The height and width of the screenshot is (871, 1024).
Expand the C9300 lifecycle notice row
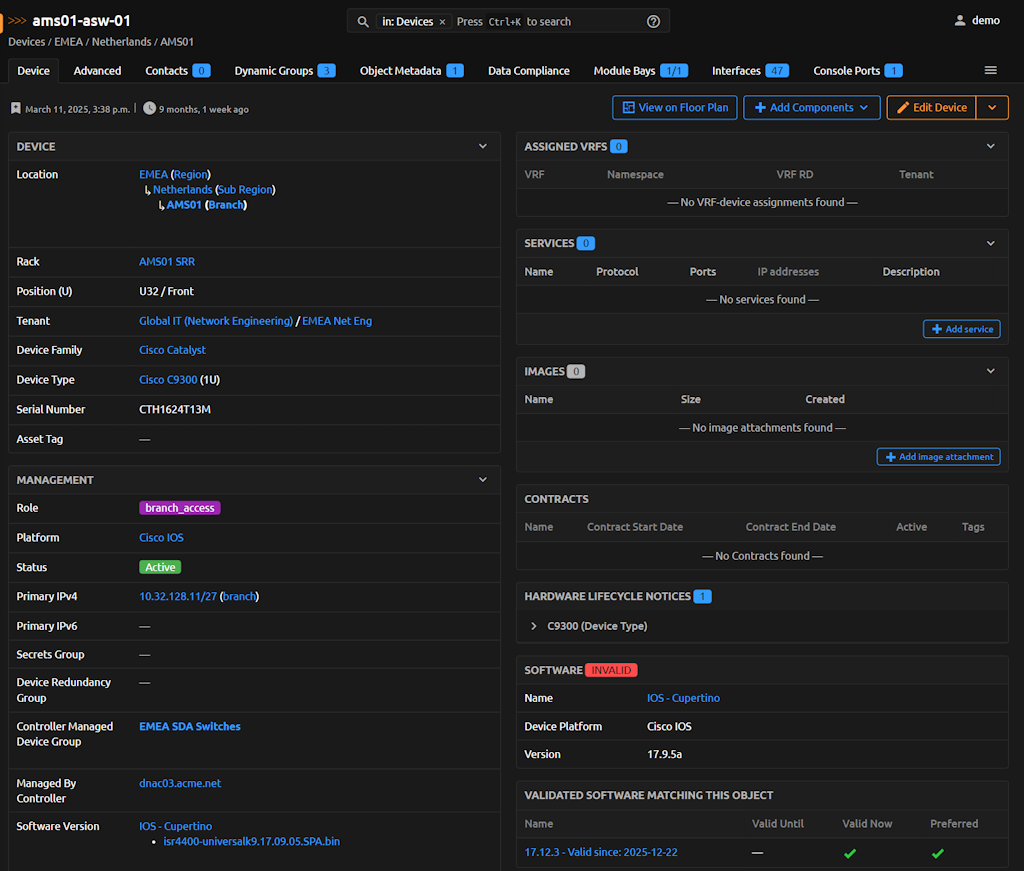tap(534, 626)
